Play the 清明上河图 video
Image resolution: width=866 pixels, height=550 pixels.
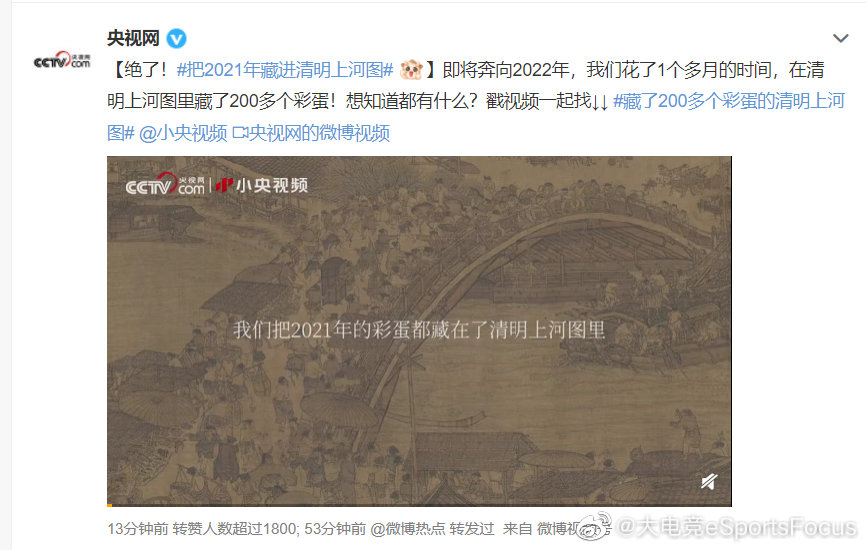click(x=419, y=331)
